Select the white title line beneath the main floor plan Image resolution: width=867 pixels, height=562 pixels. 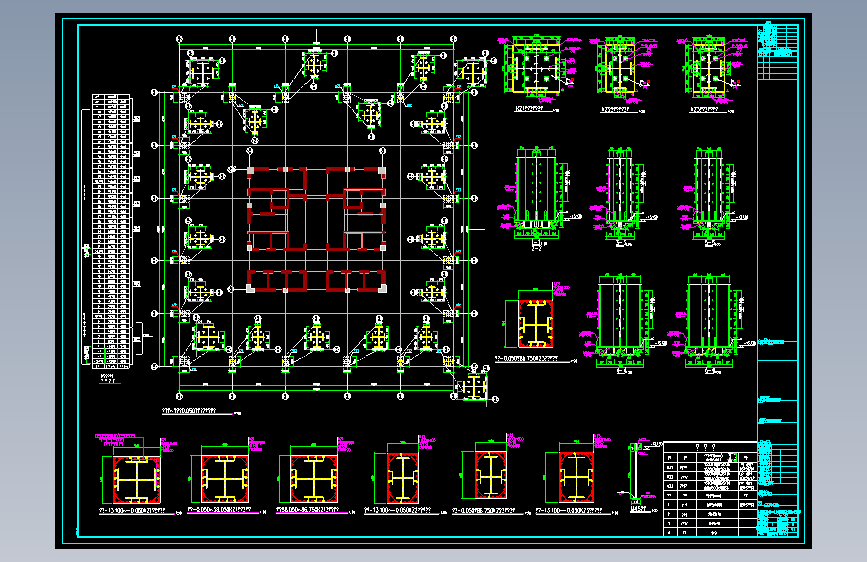pyautogui.click(x=197, y=412)
